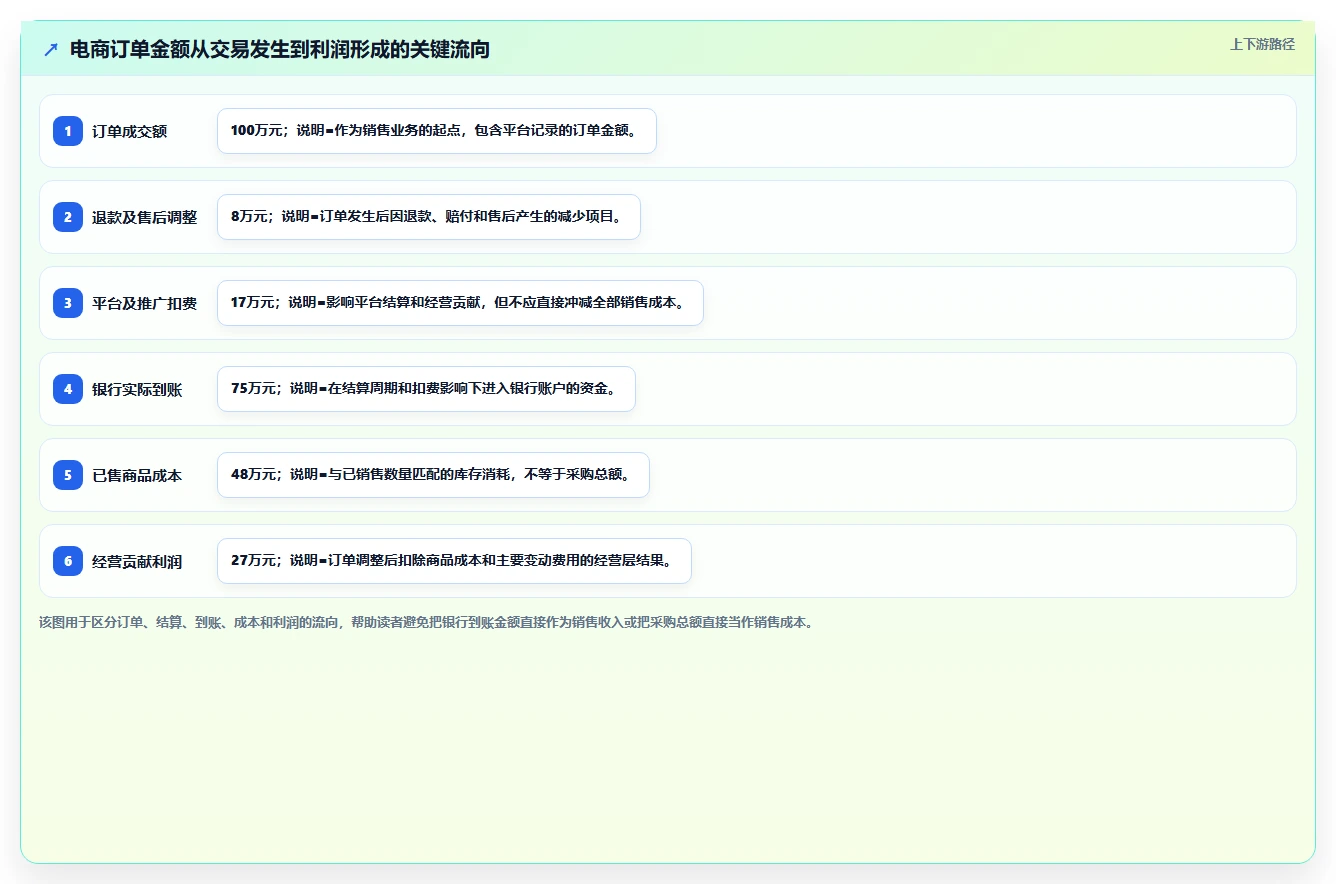Click step number badge 5
1336x884 pixels.
pyautogui.click(x=68, y=475)
